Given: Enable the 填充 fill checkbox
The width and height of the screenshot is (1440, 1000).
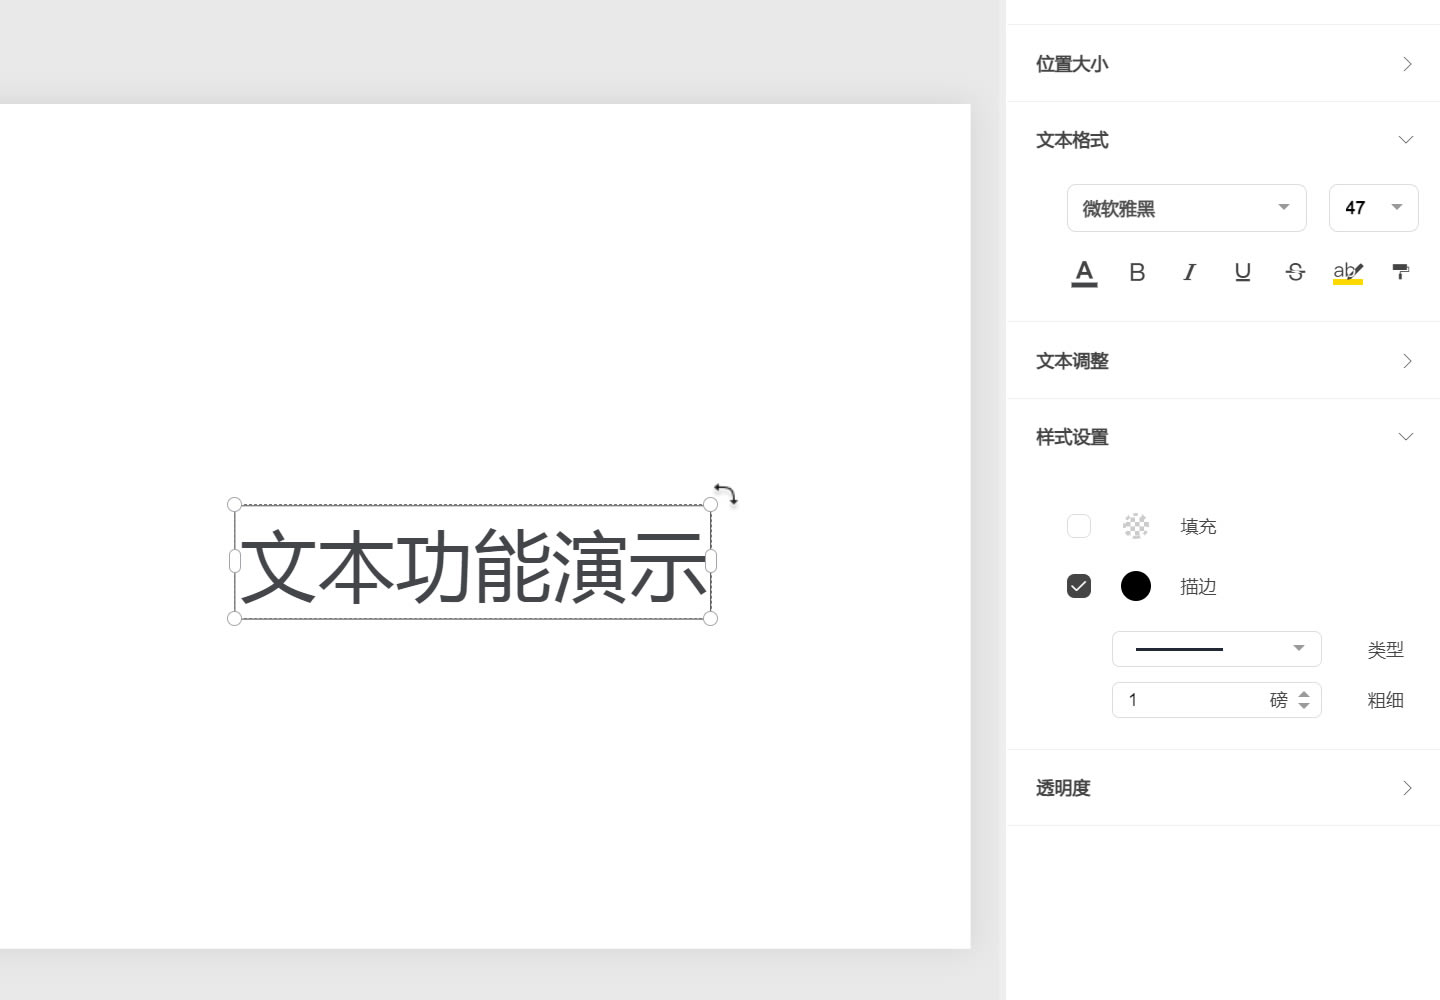Looking at the screenshot, I should tap(1079, 526).
